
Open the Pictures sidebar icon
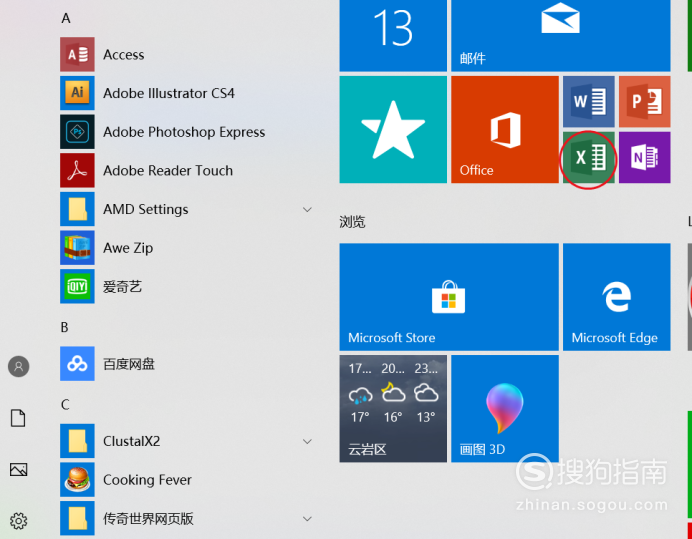19,470
